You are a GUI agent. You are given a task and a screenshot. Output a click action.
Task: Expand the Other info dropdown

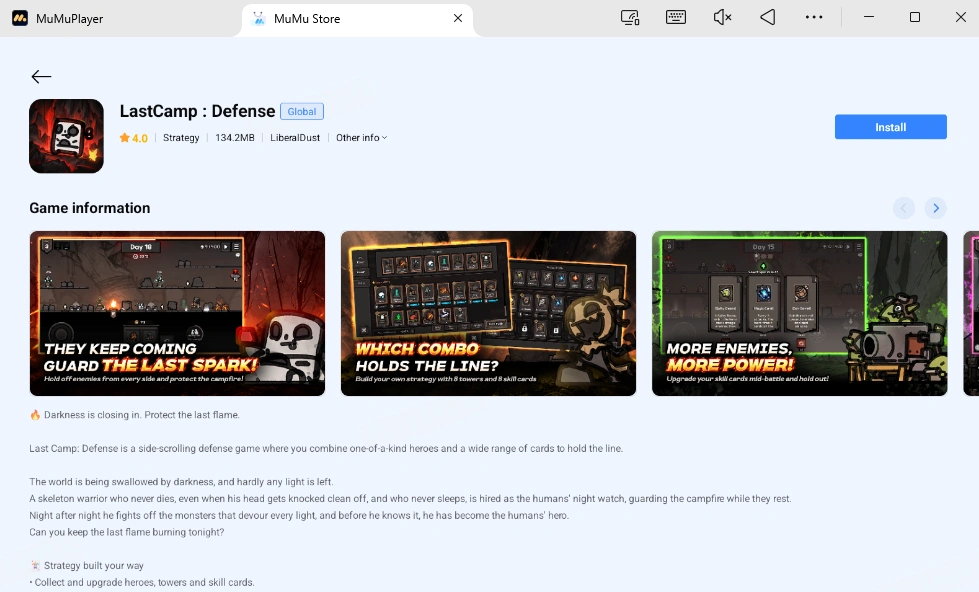coord(362,137)
